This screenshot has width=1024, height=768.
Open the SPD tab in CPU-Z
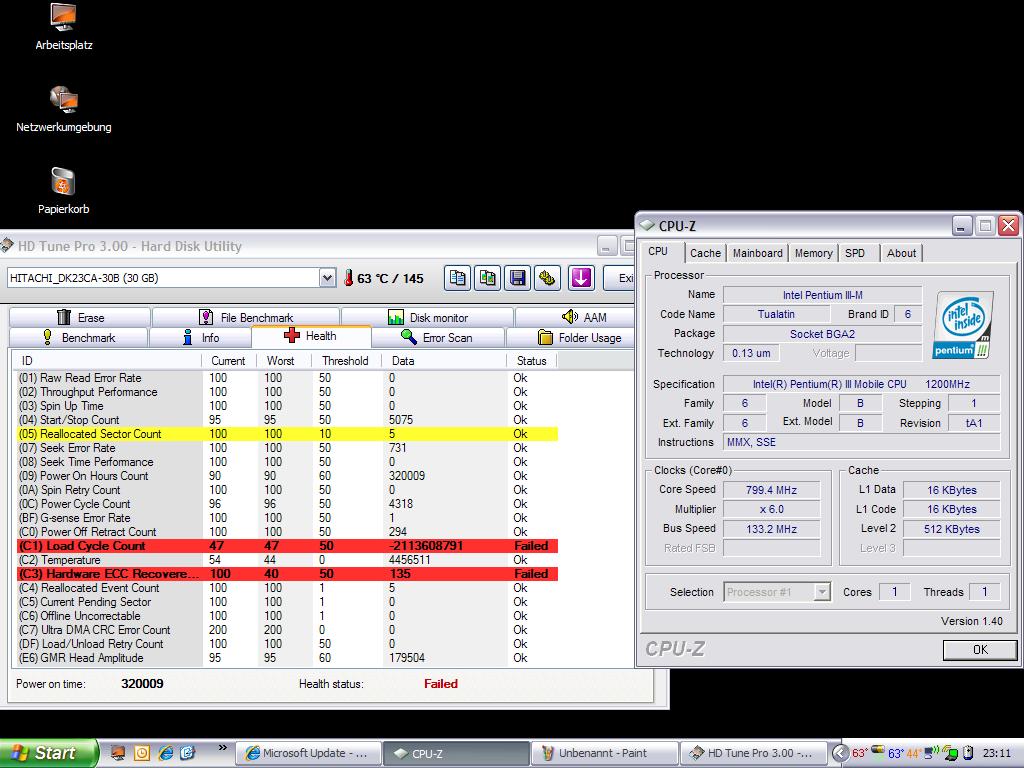[x=855, y=253]
